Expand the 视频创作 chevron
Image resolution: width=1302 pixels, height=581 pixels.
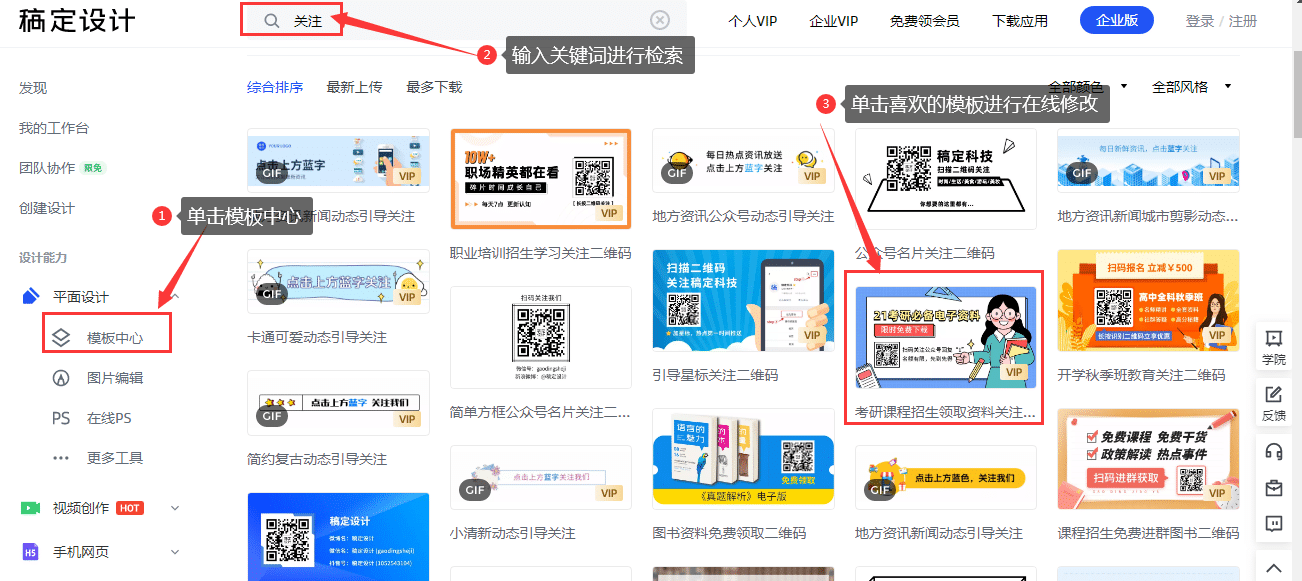[x=175, y=508]
